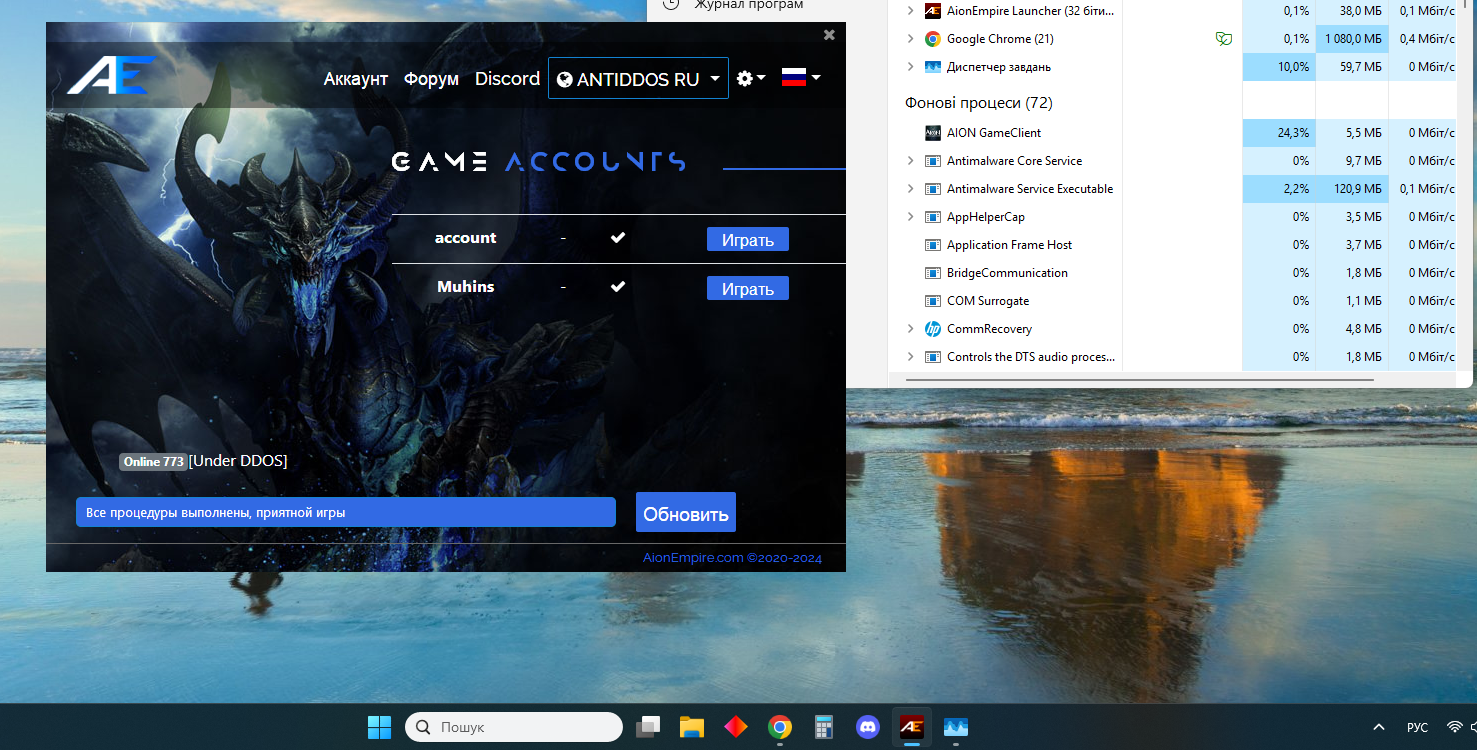The height and width of the screenshot is (750, 1477).
Task: Open Calculator from the taskbar
Action: 824,727
